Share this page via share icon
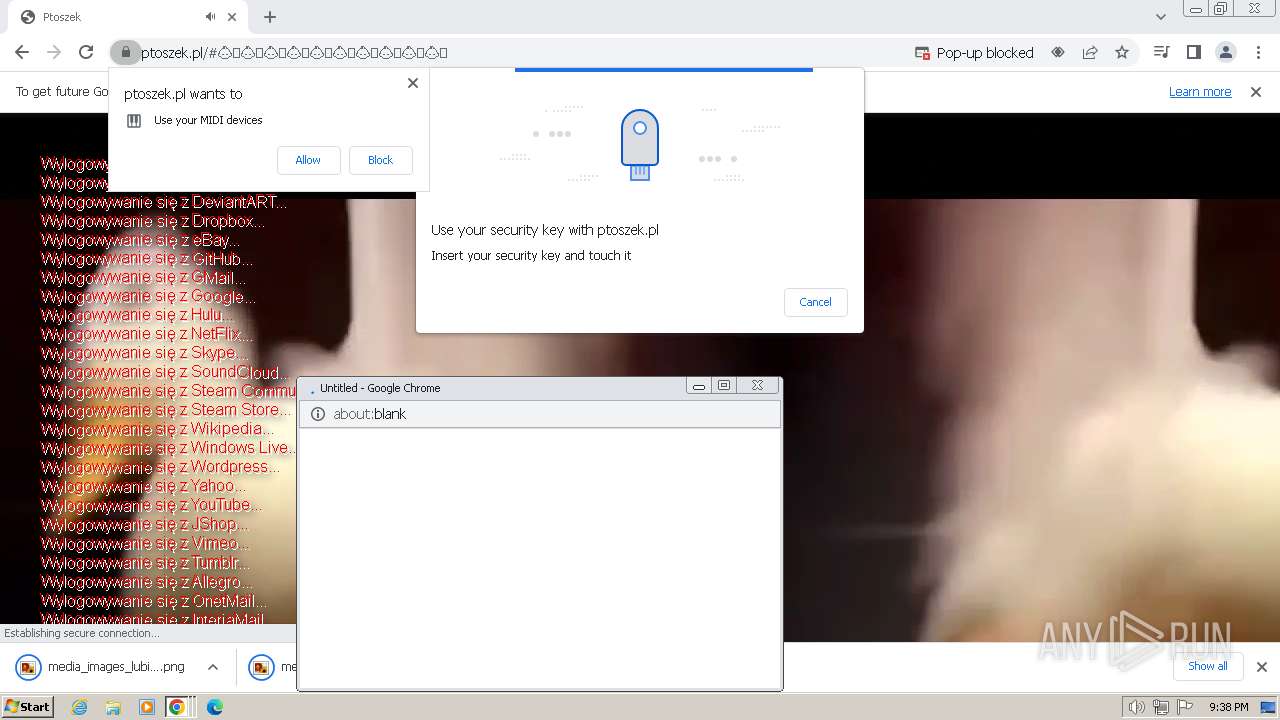 (x=1090, y=52)
